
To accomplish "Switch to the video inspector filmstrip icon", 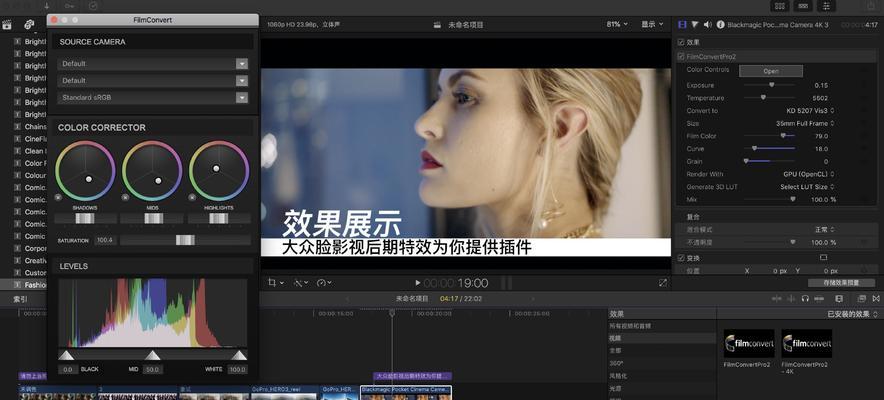I will [x=683, y=25].
